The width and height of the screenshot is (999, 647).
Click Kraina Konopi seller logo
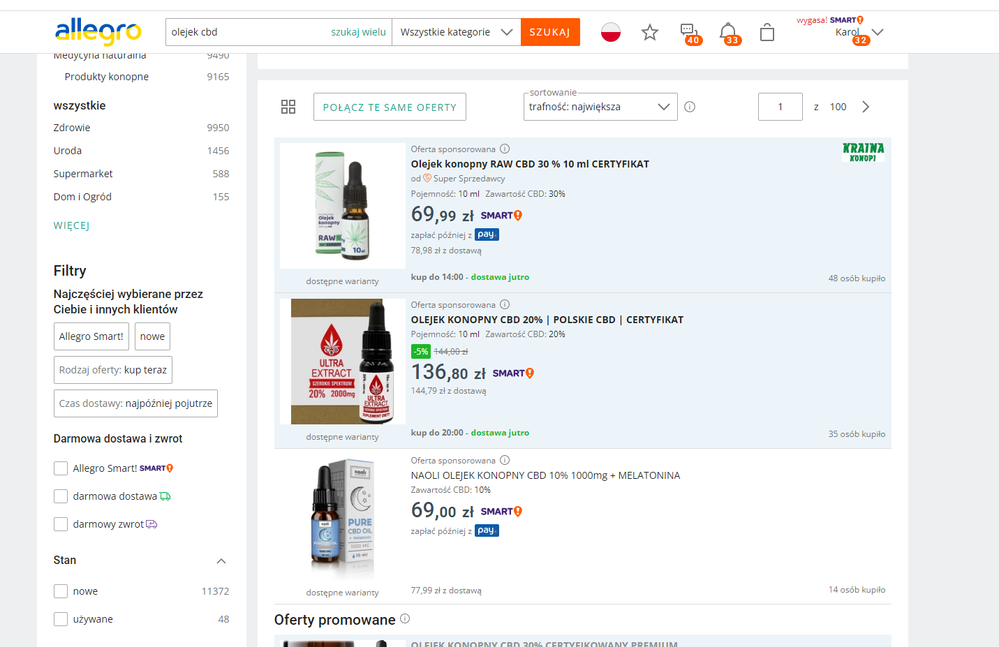863,152
